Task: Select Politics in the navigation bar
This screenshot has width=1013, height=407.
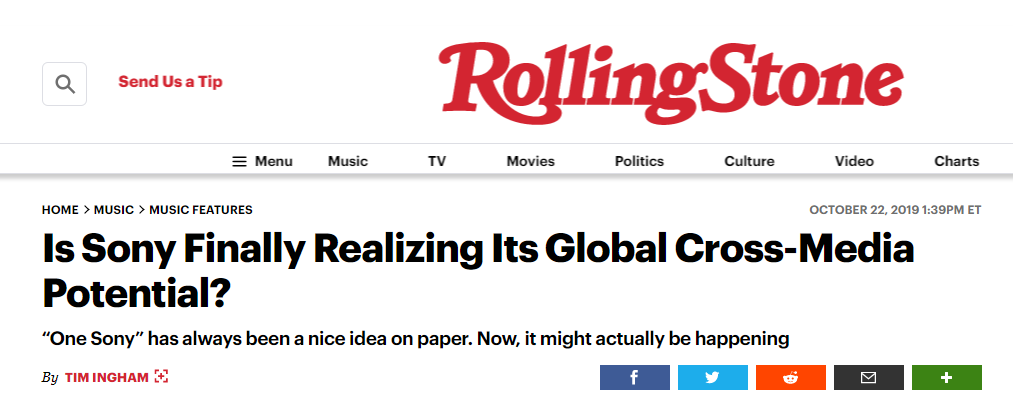Action: [x=639, y=162]
